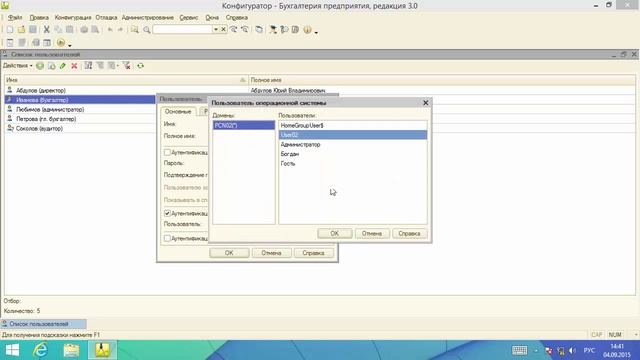Image resolution: width=640 pixels, height=360 pixels.
Task: Click the Start debugging round icon
Action: pyautogui.click(x=61, y=42)
